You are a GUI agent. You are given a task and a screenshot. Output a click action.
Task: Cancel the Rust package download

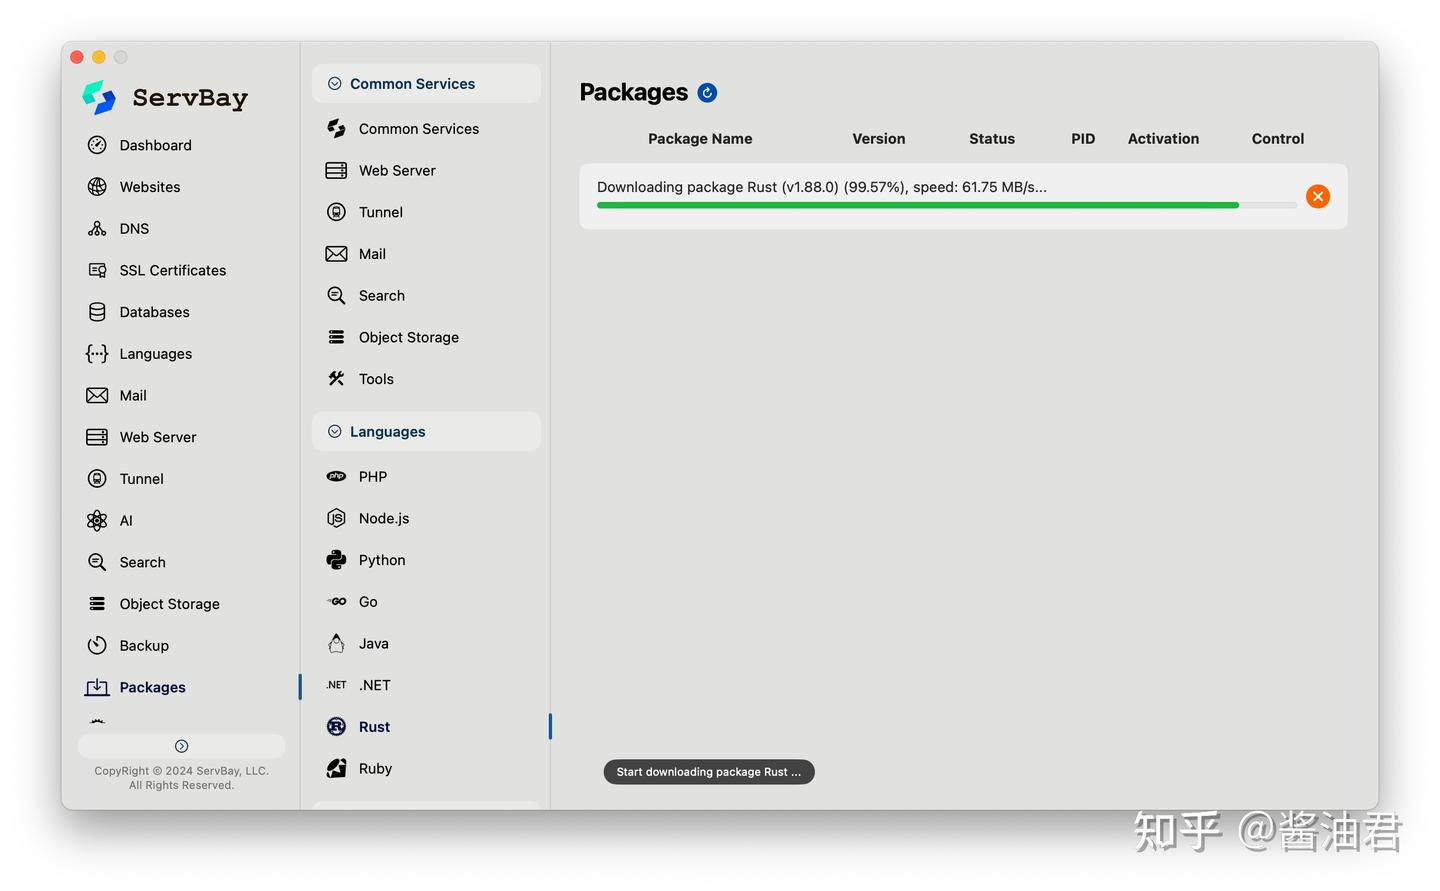tap(1318, 197)
